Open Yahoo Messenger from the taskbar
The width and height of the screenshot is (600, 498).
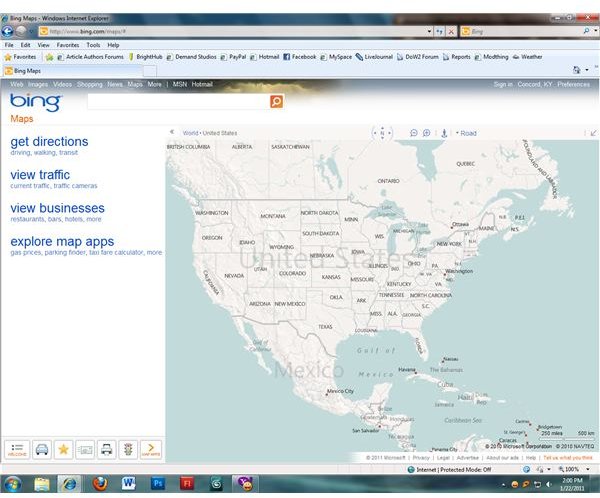click(x=245, y=484)
